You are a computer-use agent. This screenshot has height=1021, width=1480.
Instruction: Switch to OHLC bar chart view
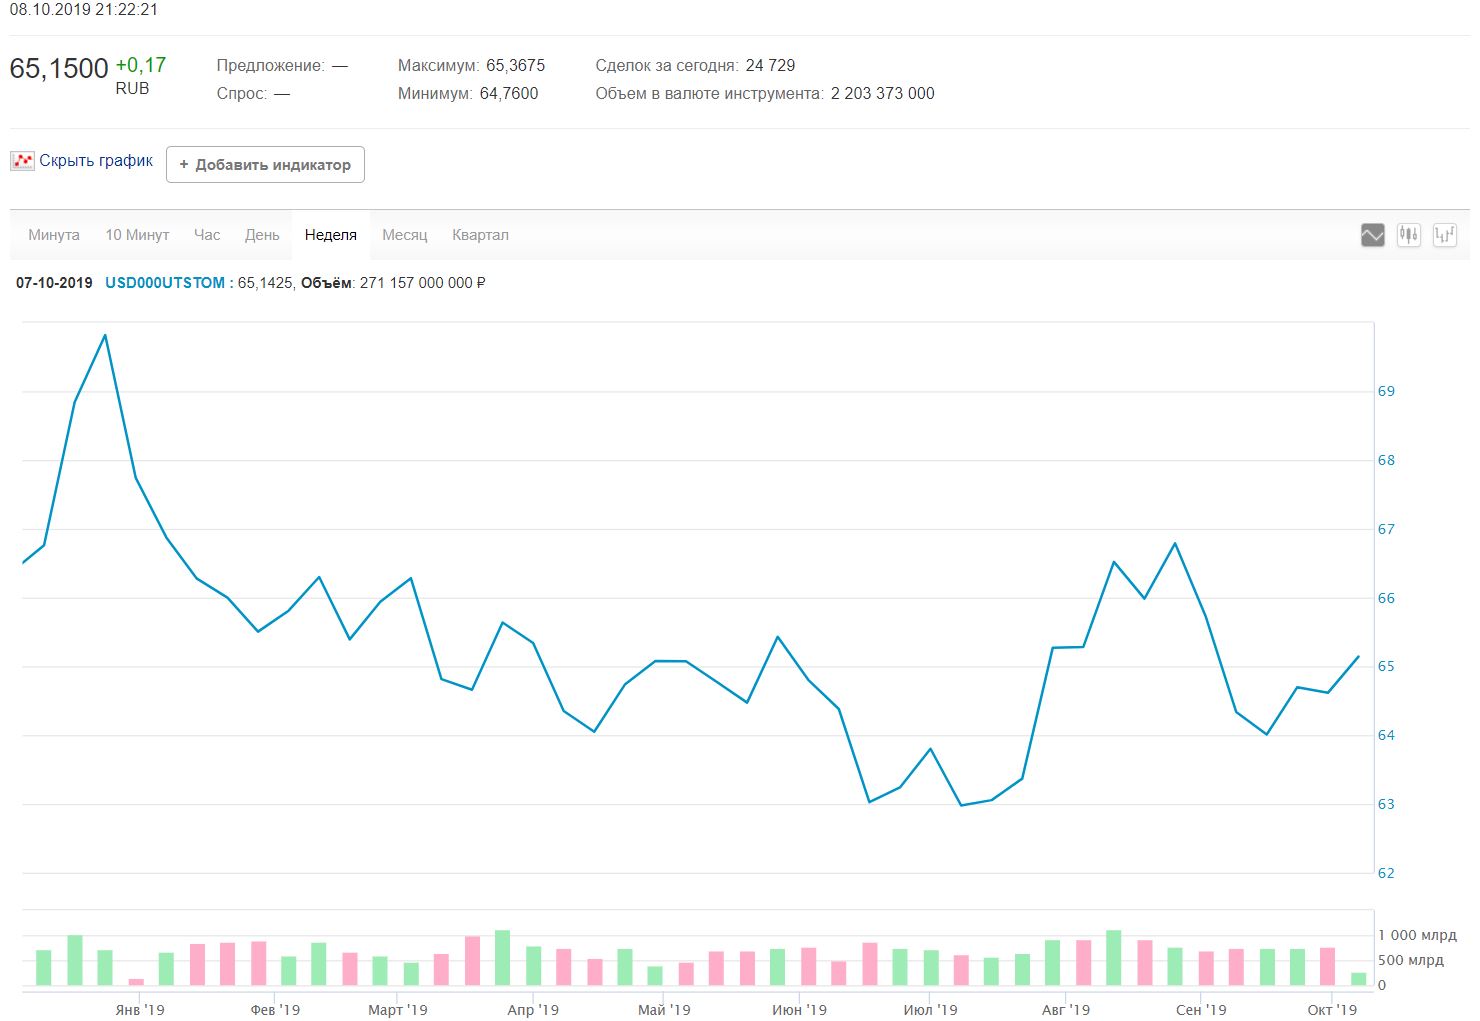coord(1444,235)
